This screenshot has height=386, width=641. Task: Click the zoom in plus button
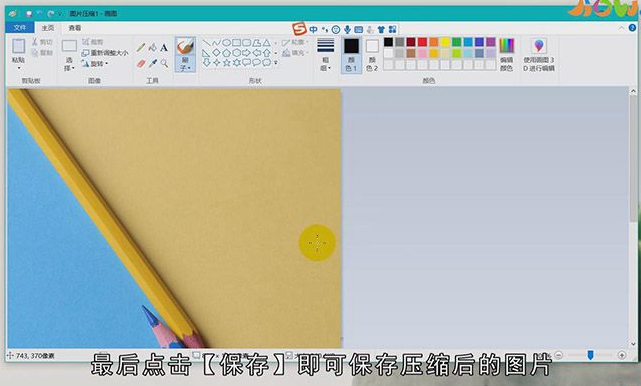pyautogui.click(x=622, y=355)
